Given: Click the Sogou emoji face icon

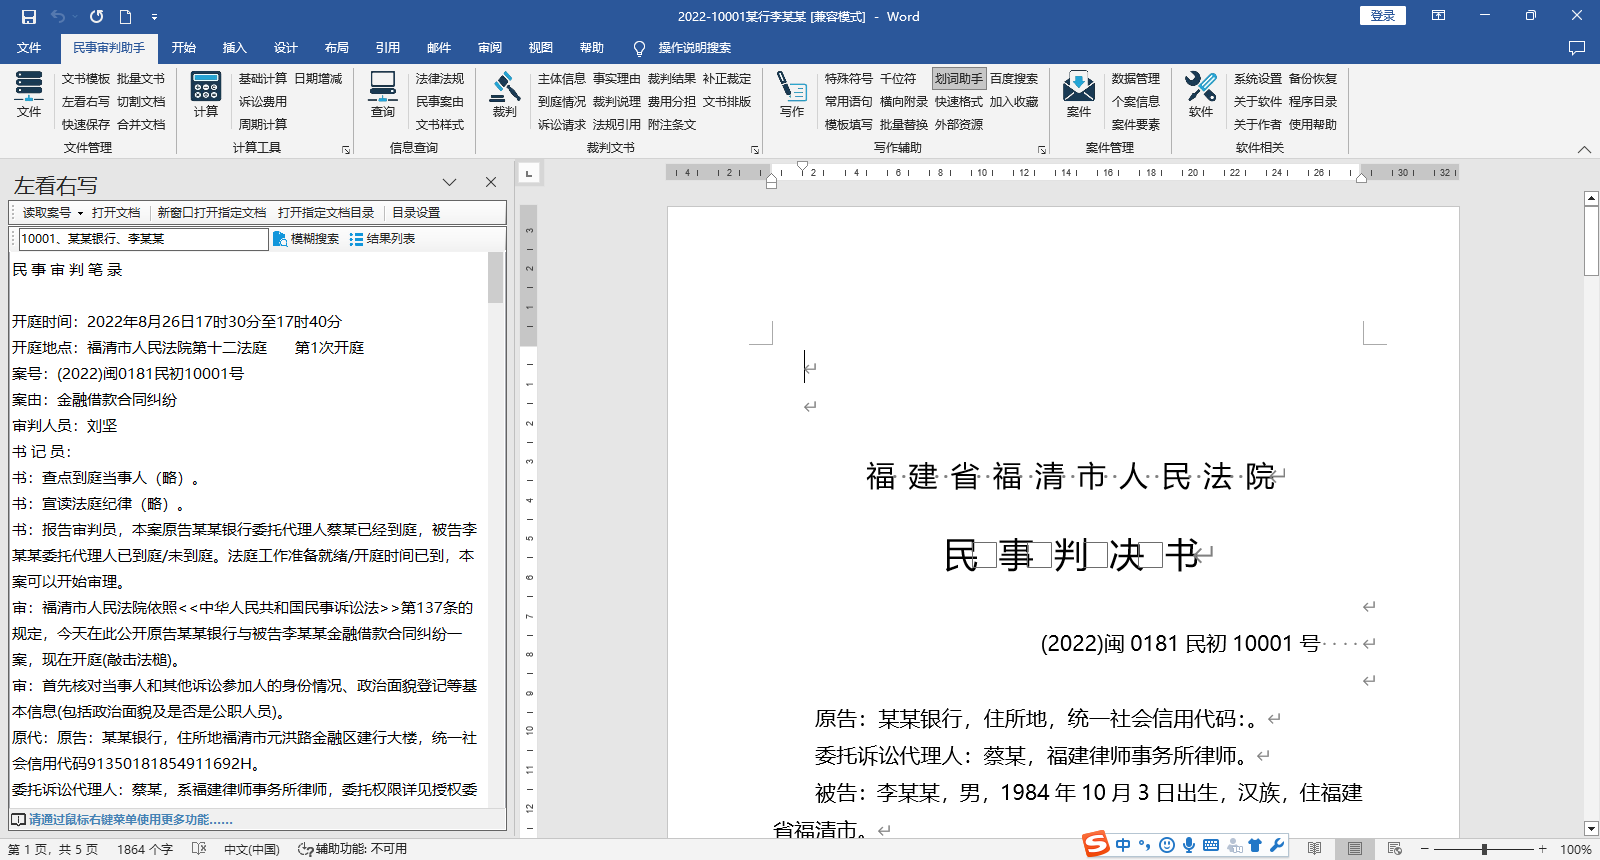Looking at the screenshot, I should point(1167,845).
